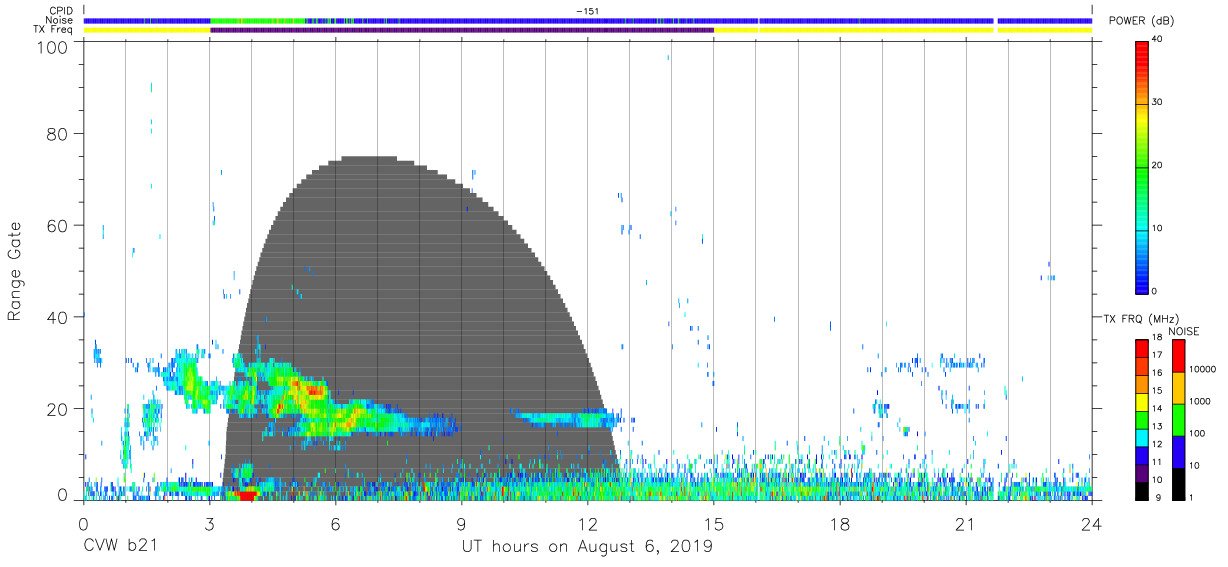Screen dimensions: 1228x567
Task: Click the green segment of the NOISE legend
Action: click(1179, 418)
